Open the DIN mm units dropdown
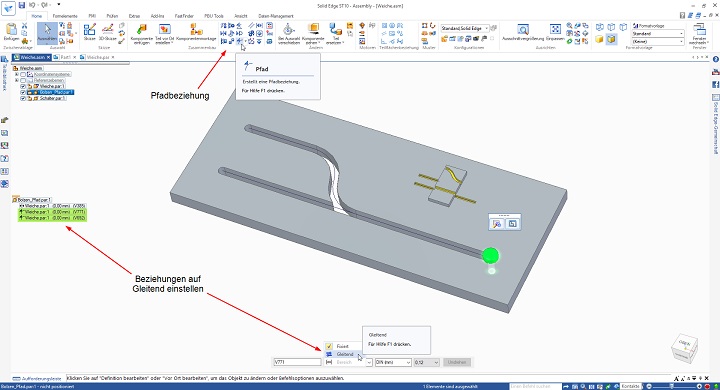This screenshot has width=720, height=390. [x=393, y=362]
